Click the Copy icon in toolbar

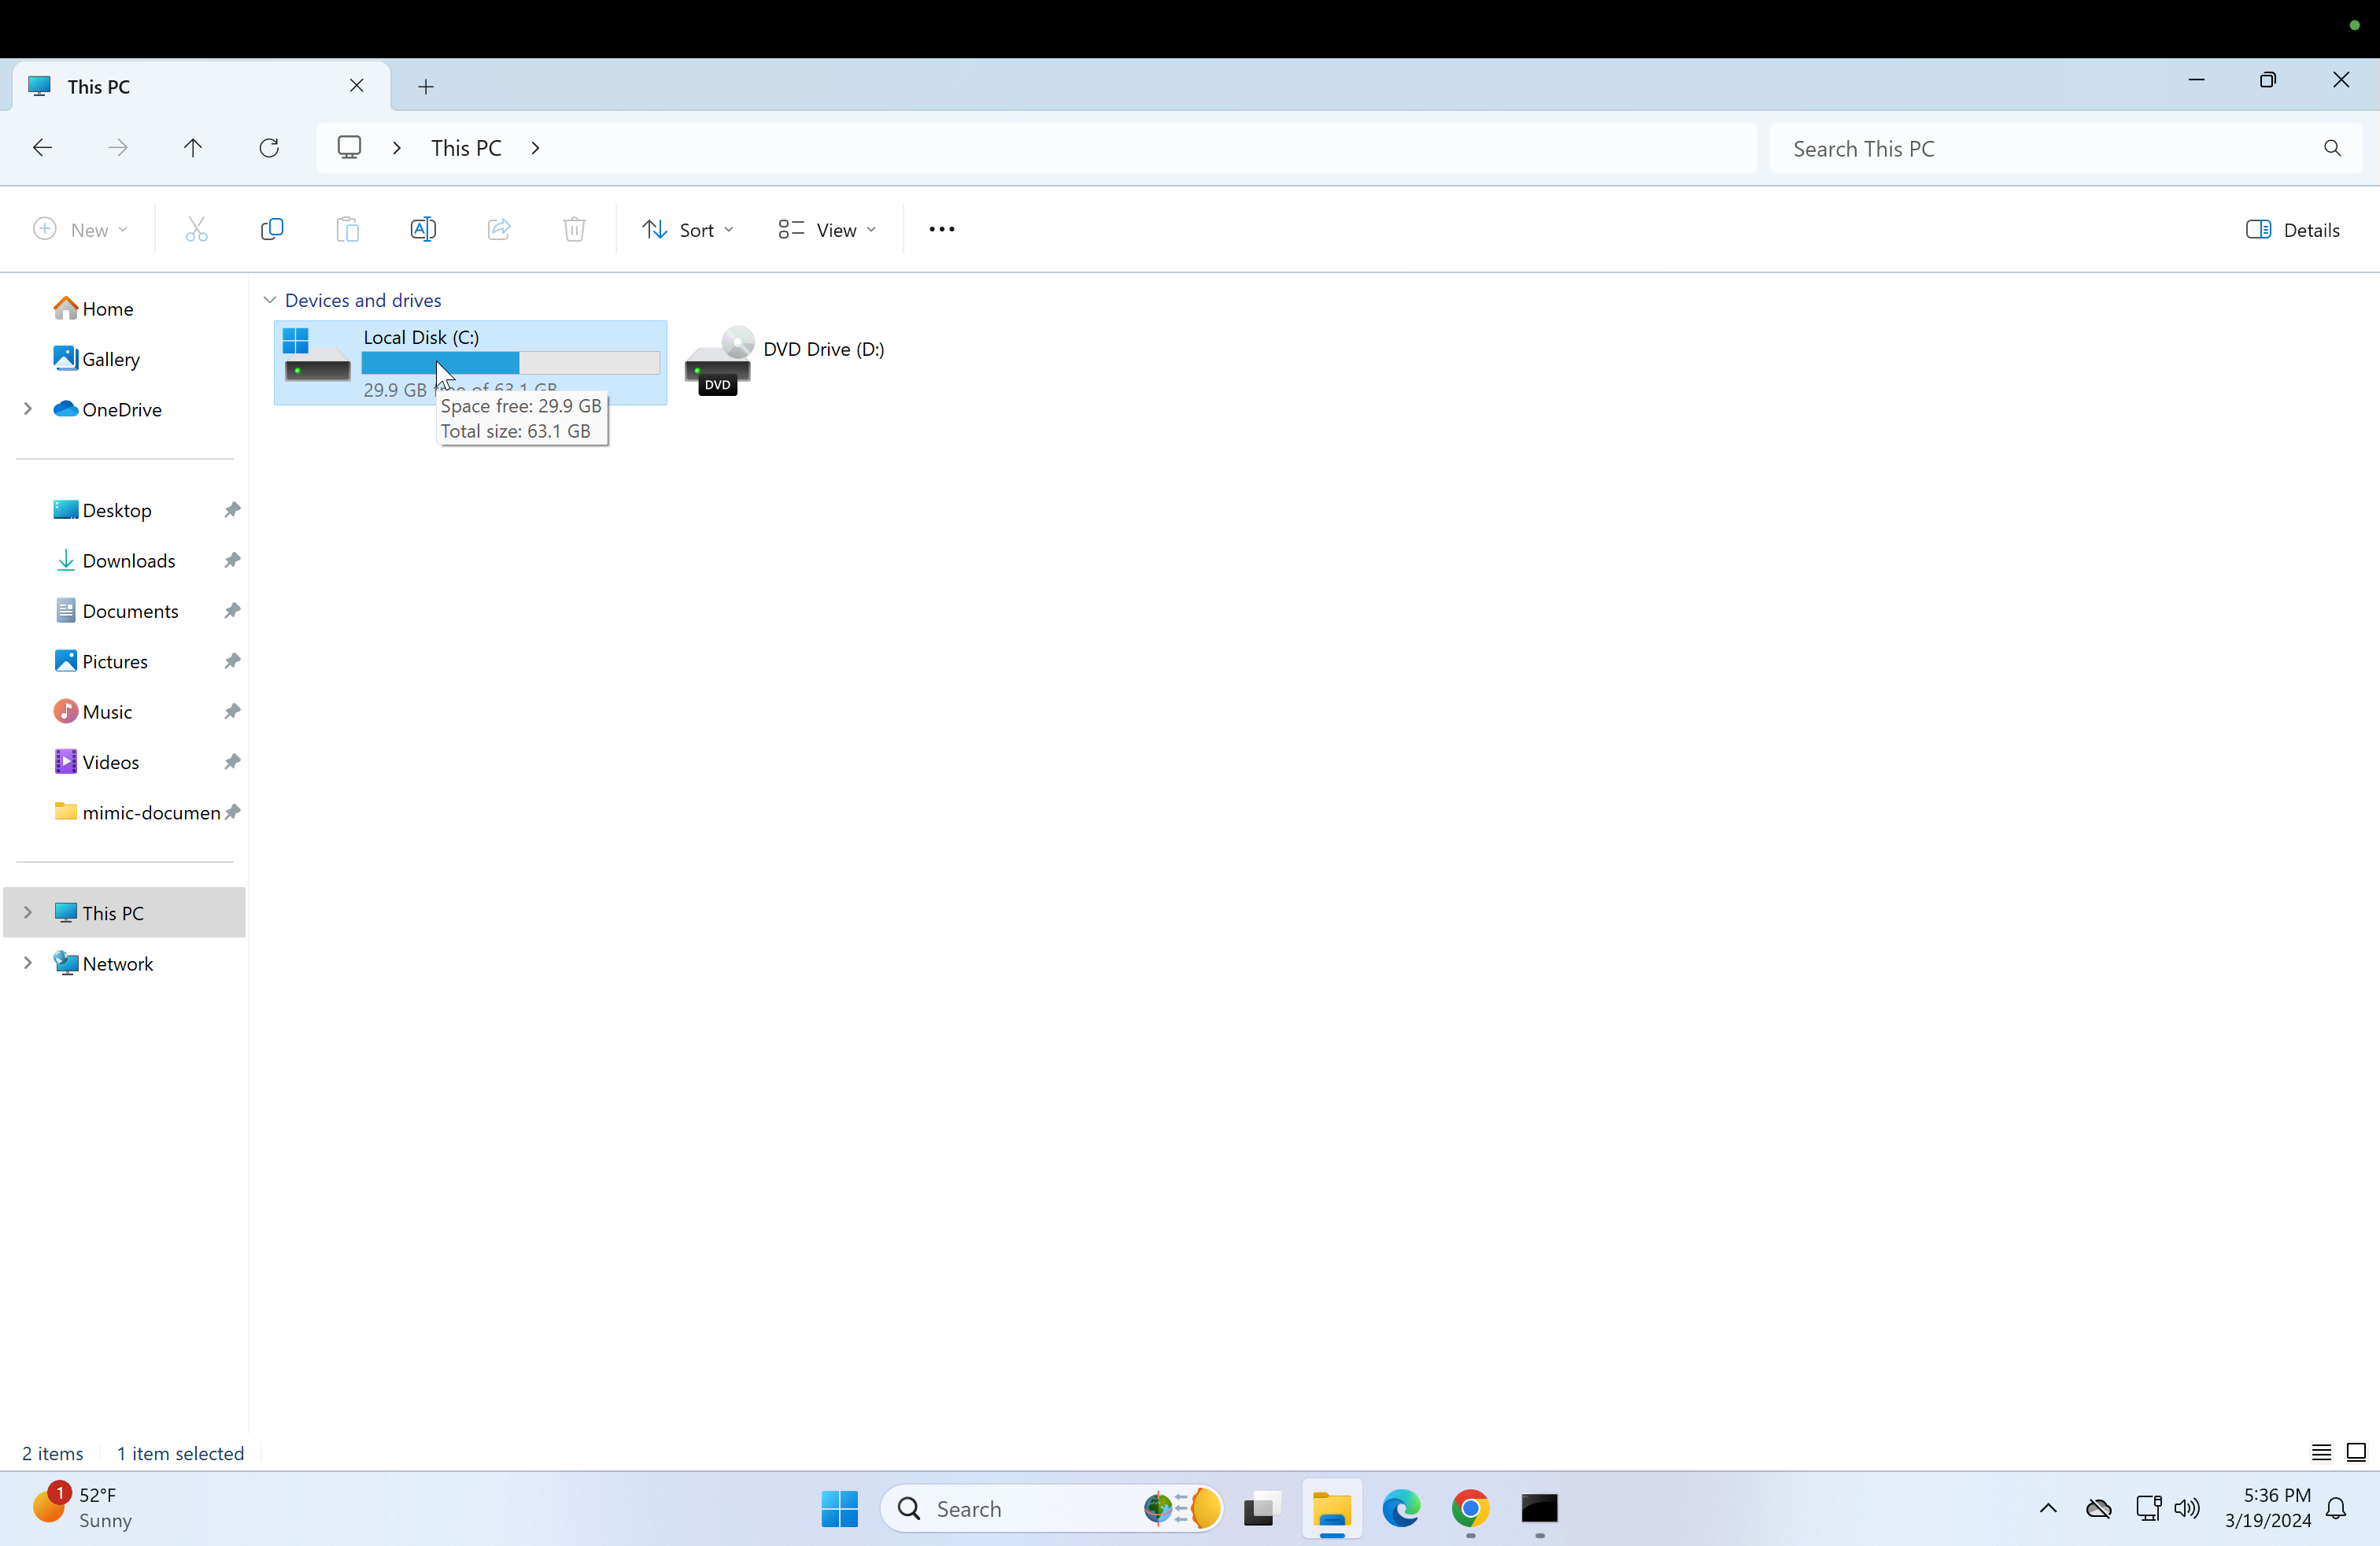coord(271,230)
